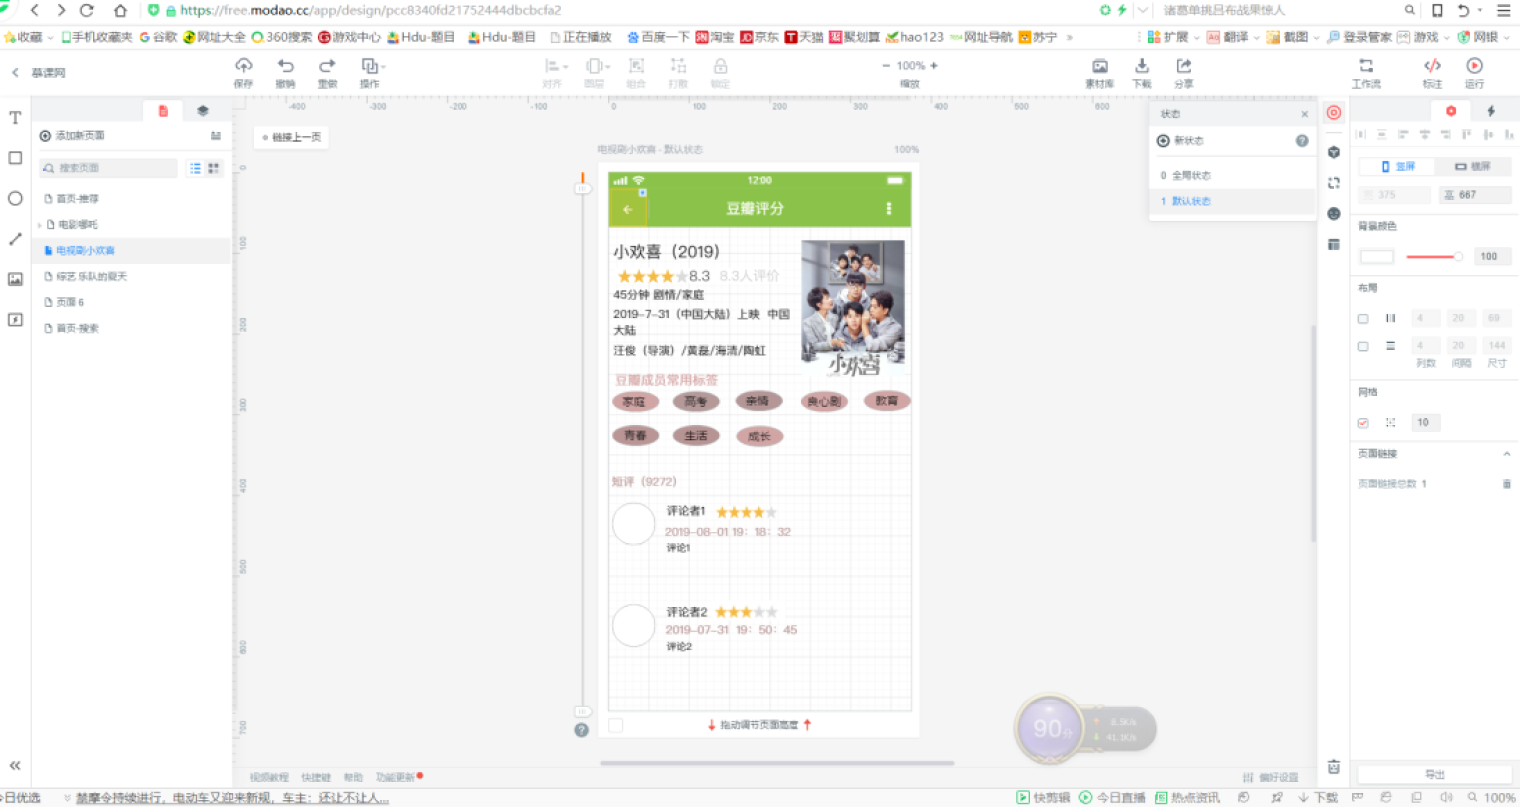Switch to the pages tab in left panel
Viewport: 1520px width, 807px height.
163,111
